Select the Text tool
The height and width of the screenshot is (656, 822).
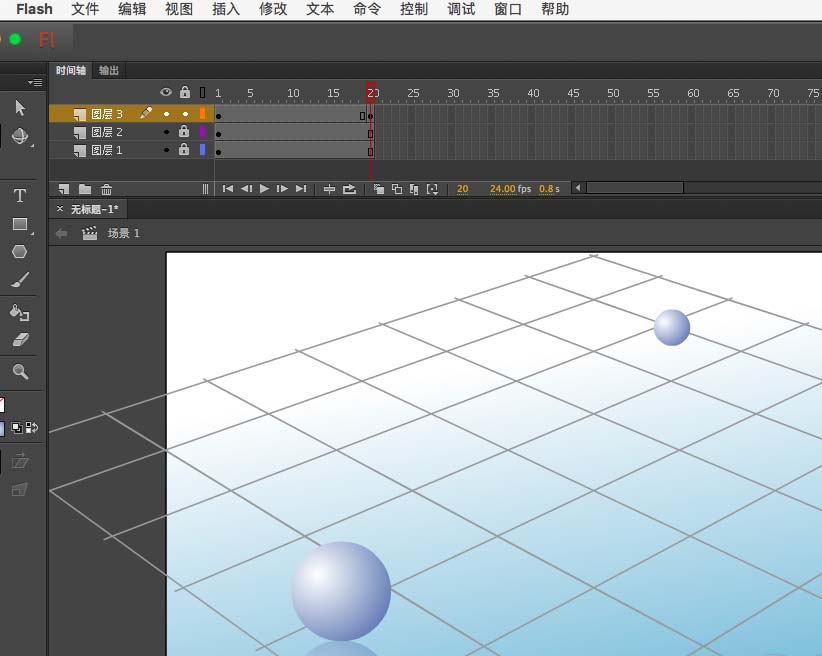pos(20,196)
